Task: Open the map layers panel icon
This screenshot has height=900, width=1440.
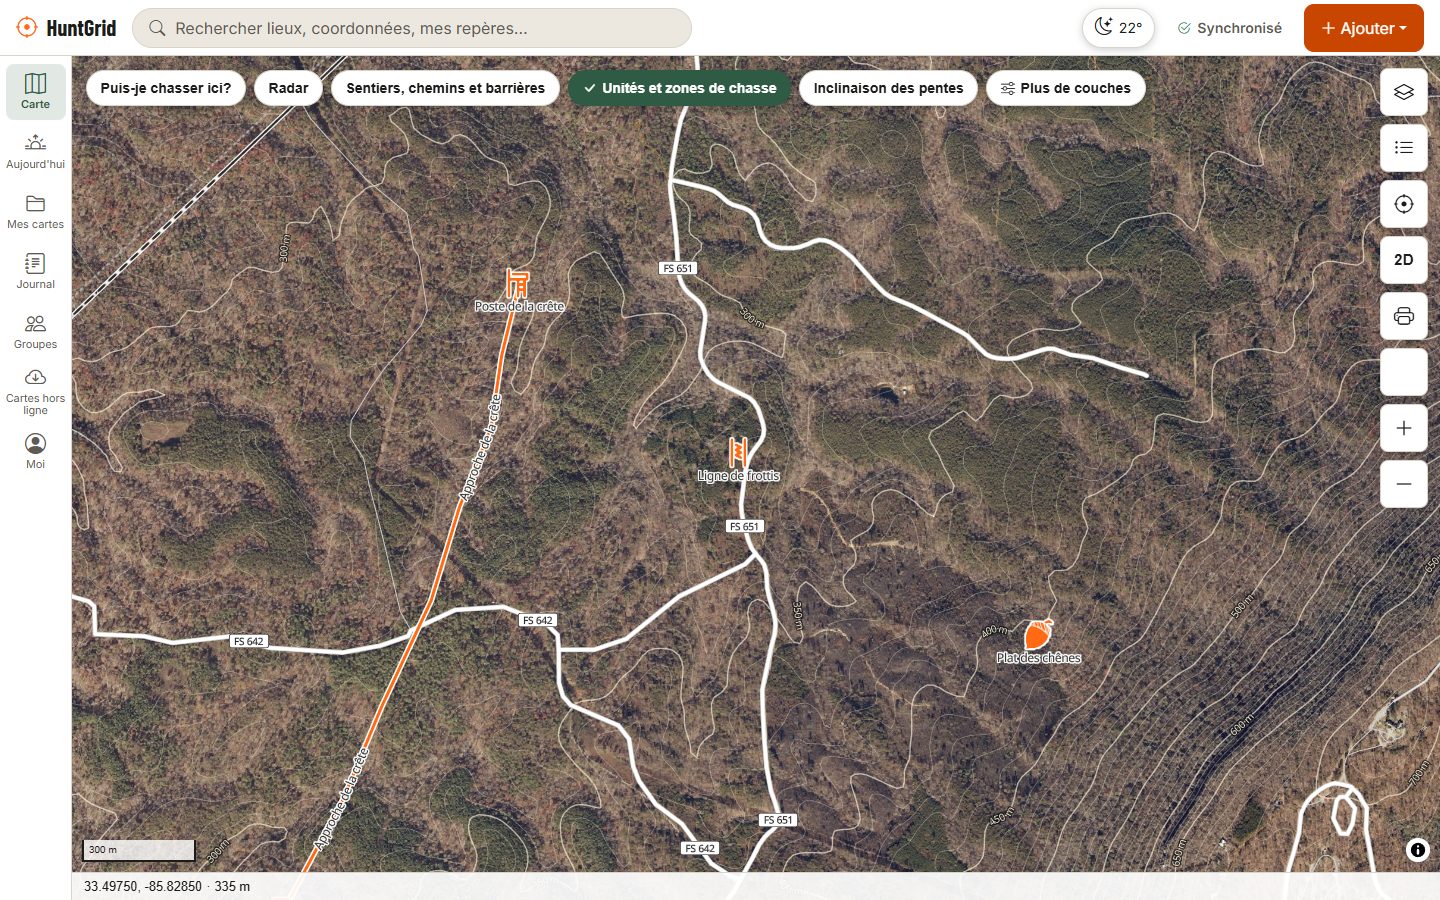Action: coord(1404,92)
